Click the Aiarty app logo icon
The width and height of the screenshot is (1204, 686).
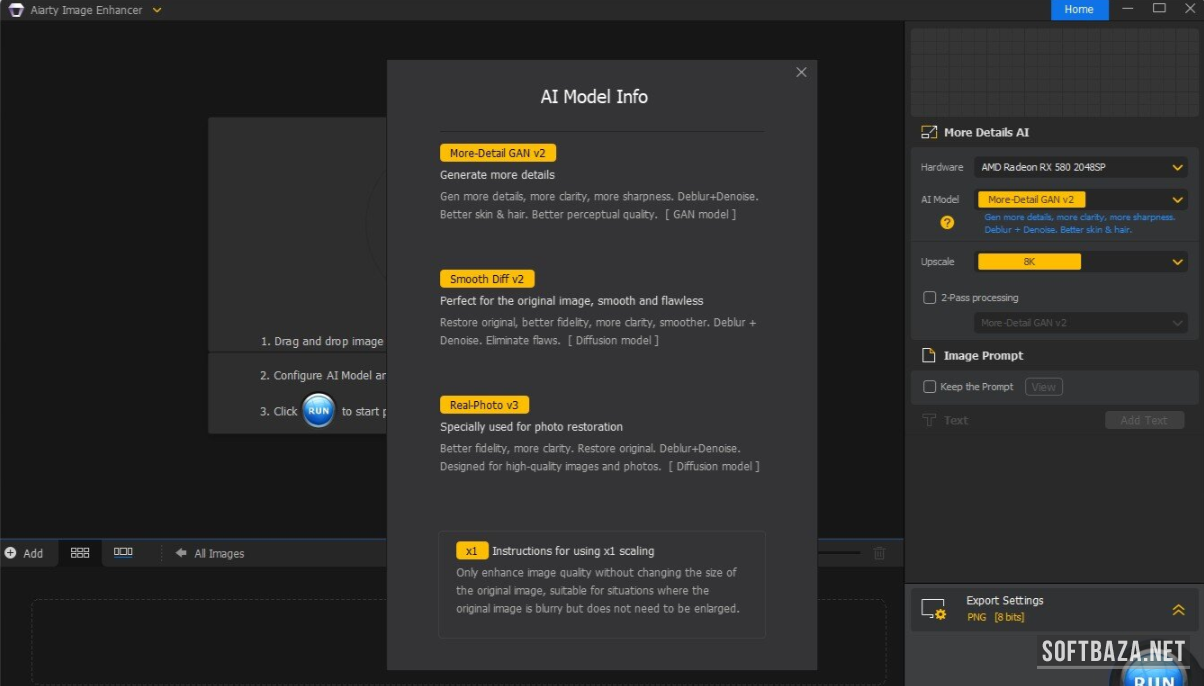(x=15, y=10)
